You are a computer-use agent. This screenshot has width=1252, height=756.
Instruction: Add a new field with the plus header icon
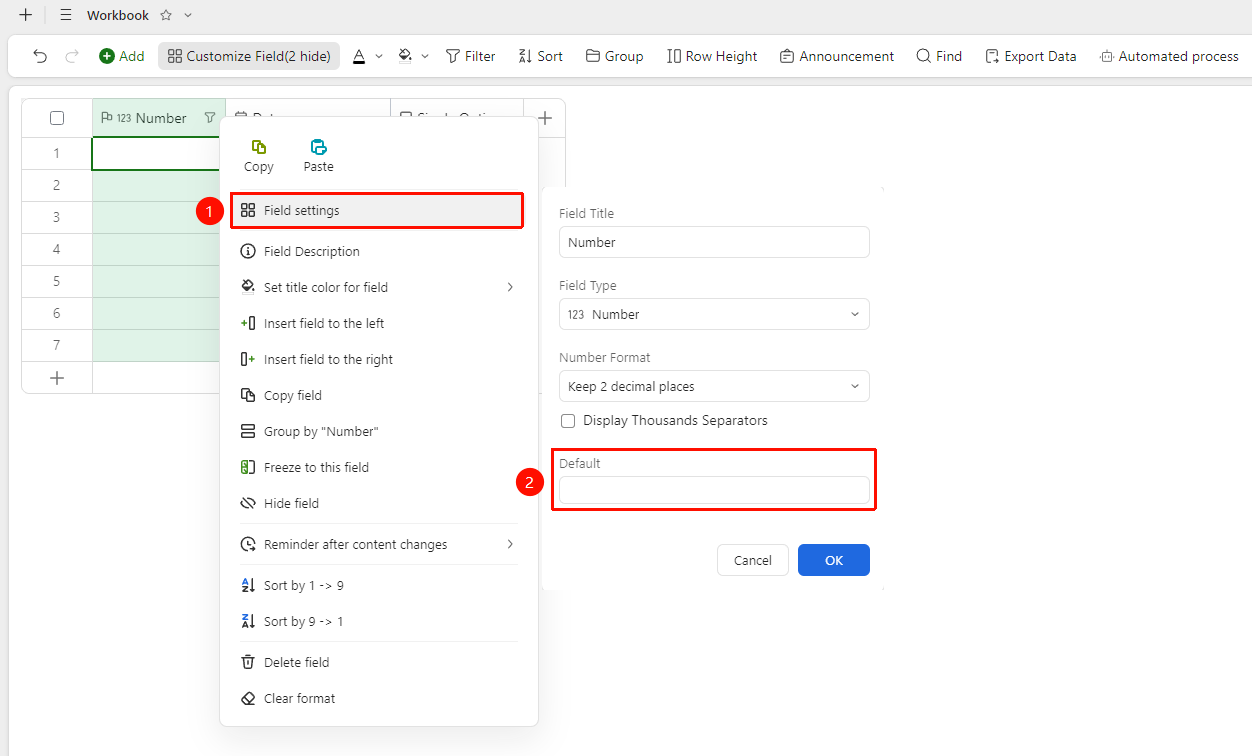click(x=545, y=118)
